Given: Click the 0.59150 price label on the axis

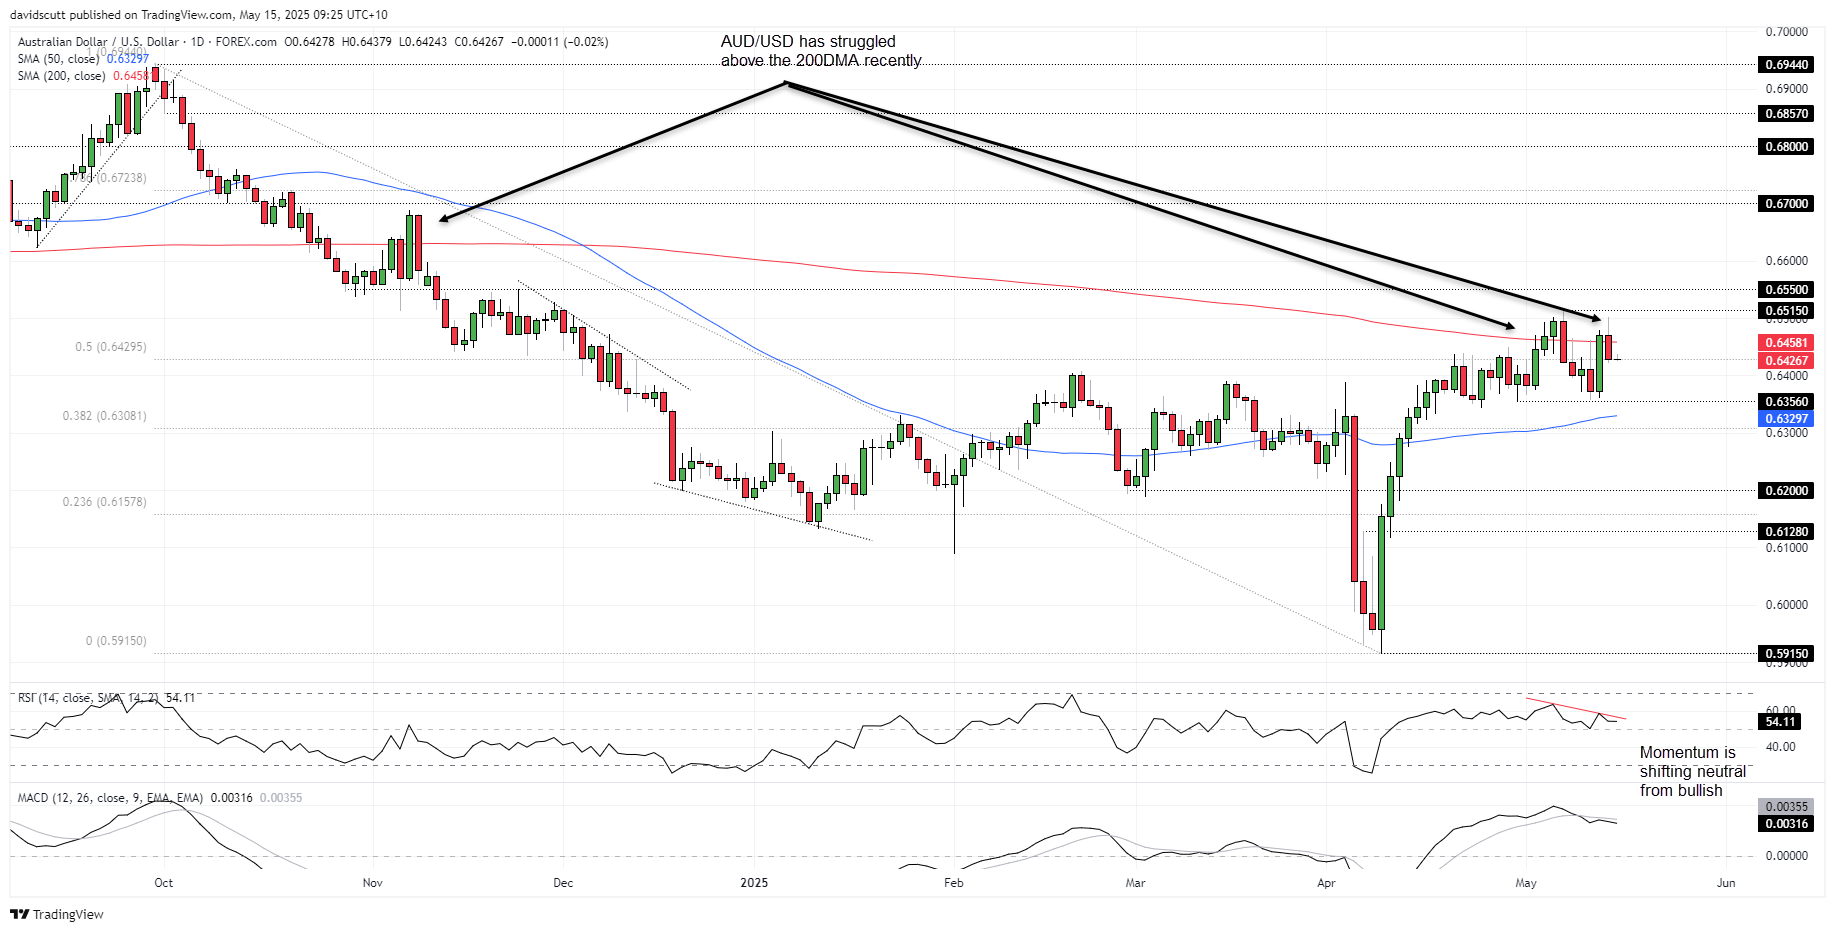Looking at the screenshot, I should 1786,654.
